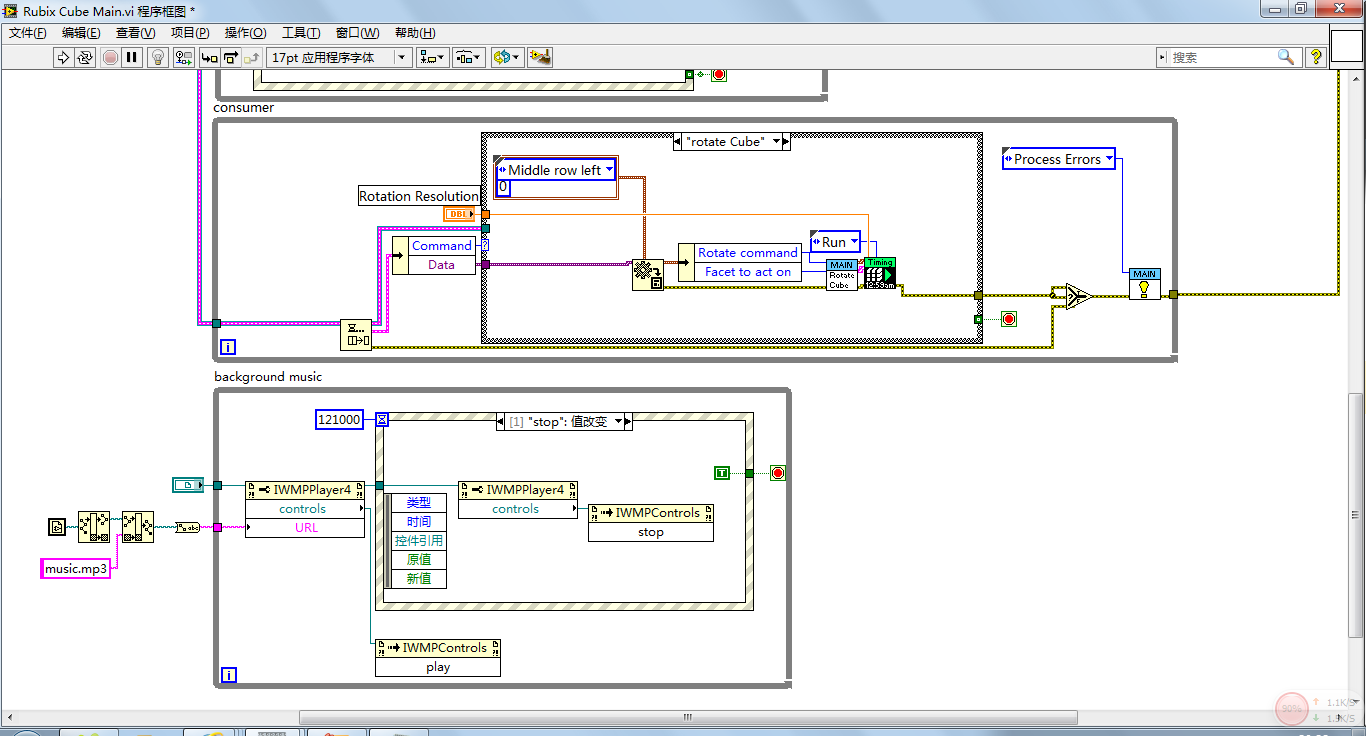This screenshot has width=1366, height=736.
Task: Click the Path To String function
Action: point(187,527)
